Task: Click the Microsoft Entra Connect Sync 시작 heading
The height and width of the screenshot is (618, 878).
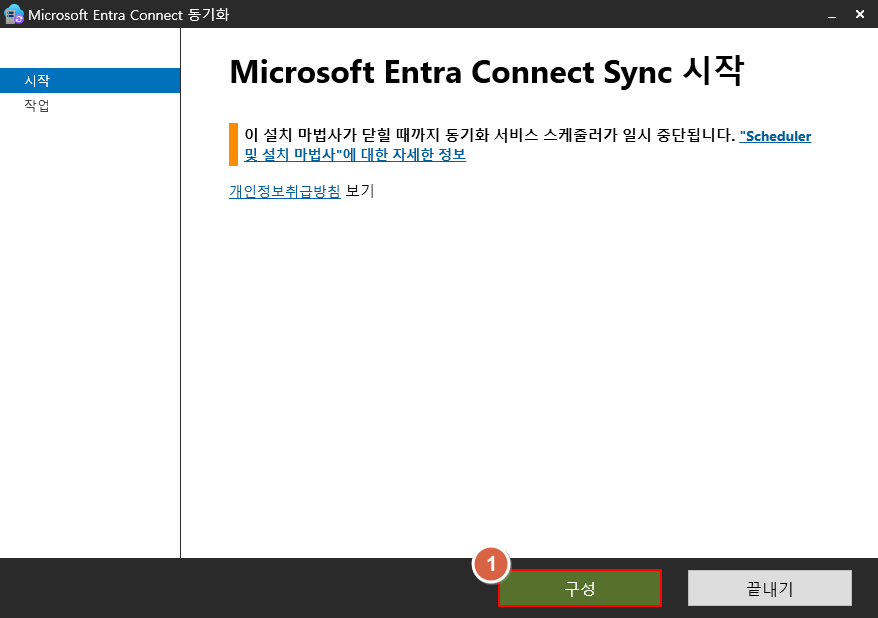Action: point(487,72)
